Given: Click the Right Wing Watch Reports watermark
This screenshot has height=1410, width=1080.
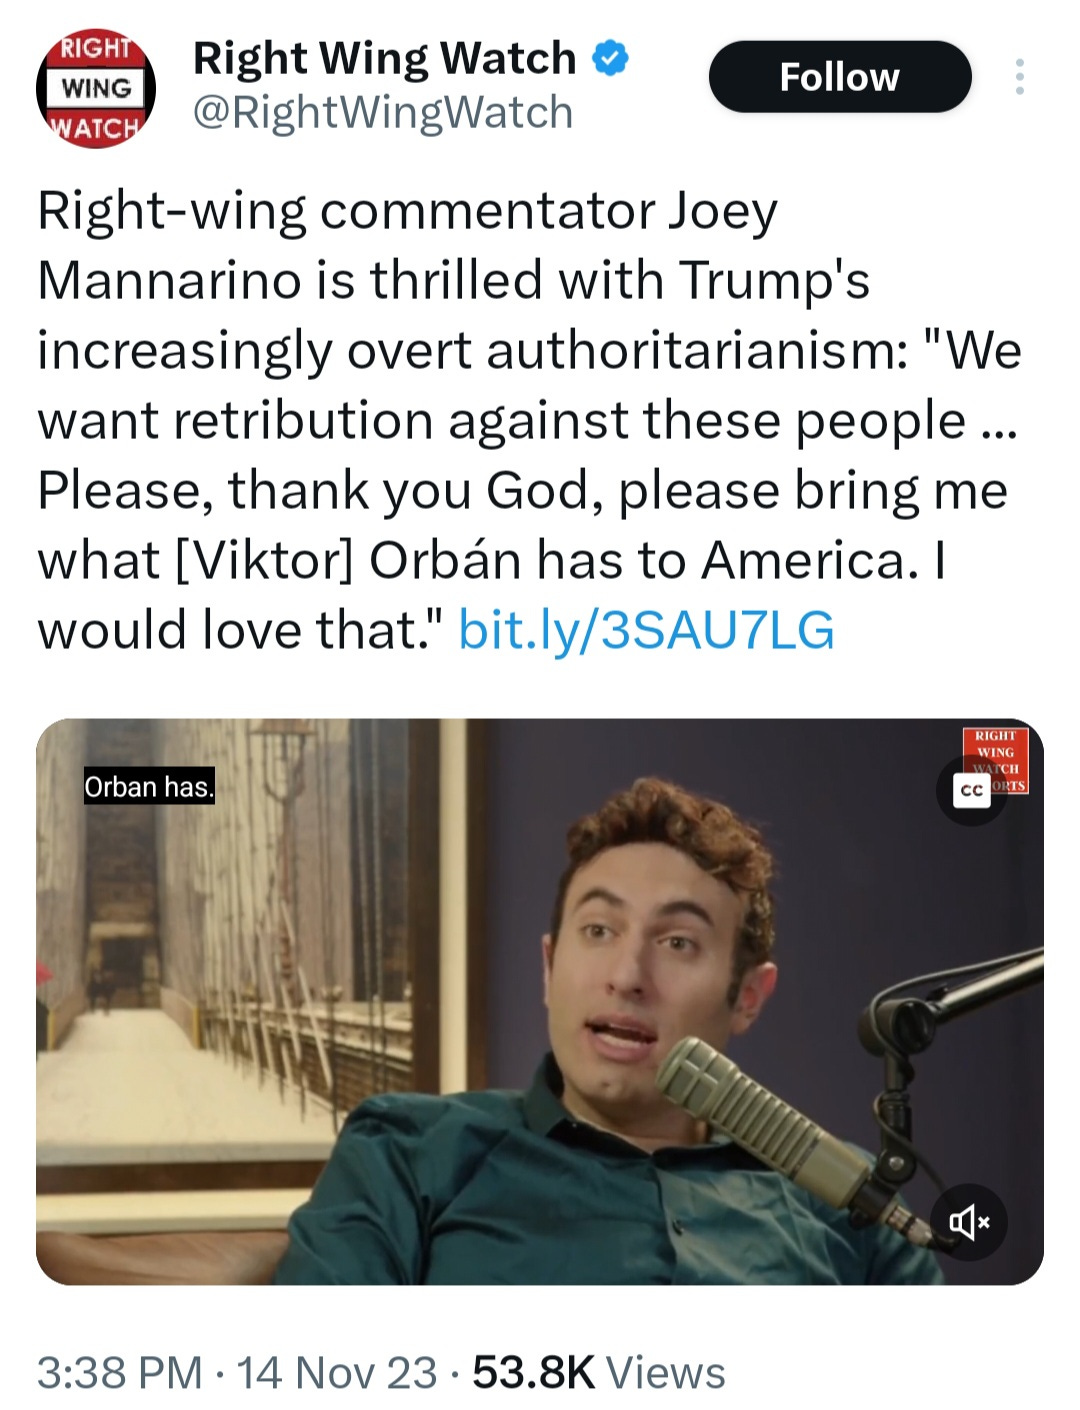Looking at the screenshot, I should point(996,761).
